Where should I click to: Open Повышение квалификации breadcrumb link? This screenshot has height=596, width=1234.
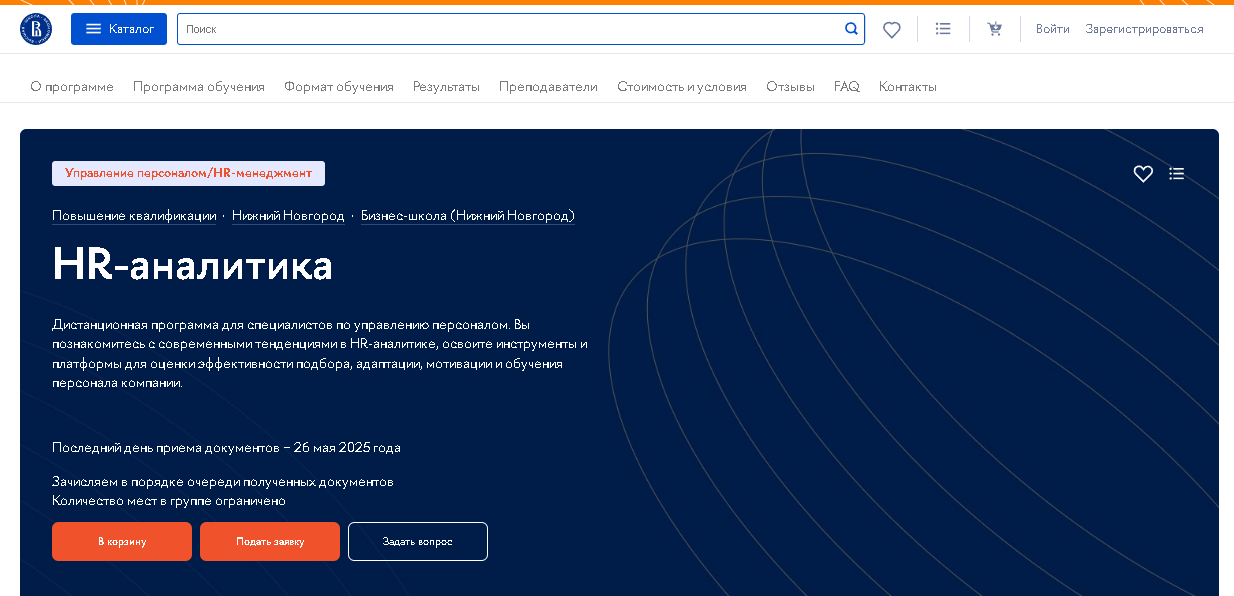tap(134, 216)
